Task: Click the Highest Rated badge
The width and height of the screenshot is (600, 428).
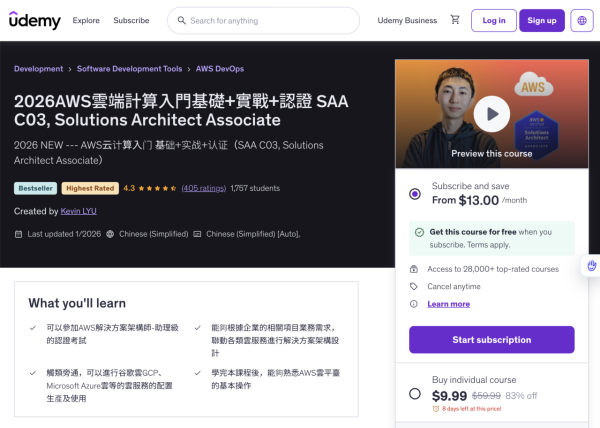Action: click(x=90, y=188)
